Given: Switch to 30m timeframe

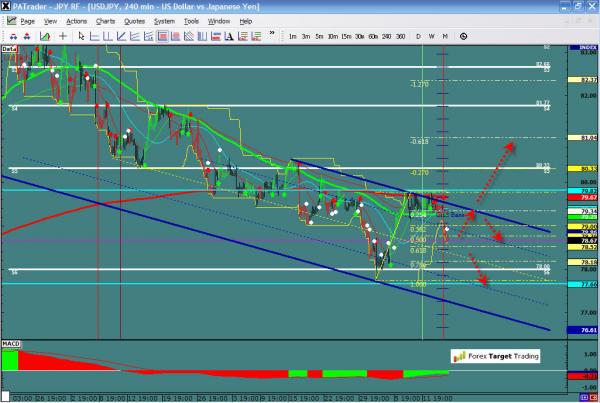Looking at the screenshot, I should (359, 36).
